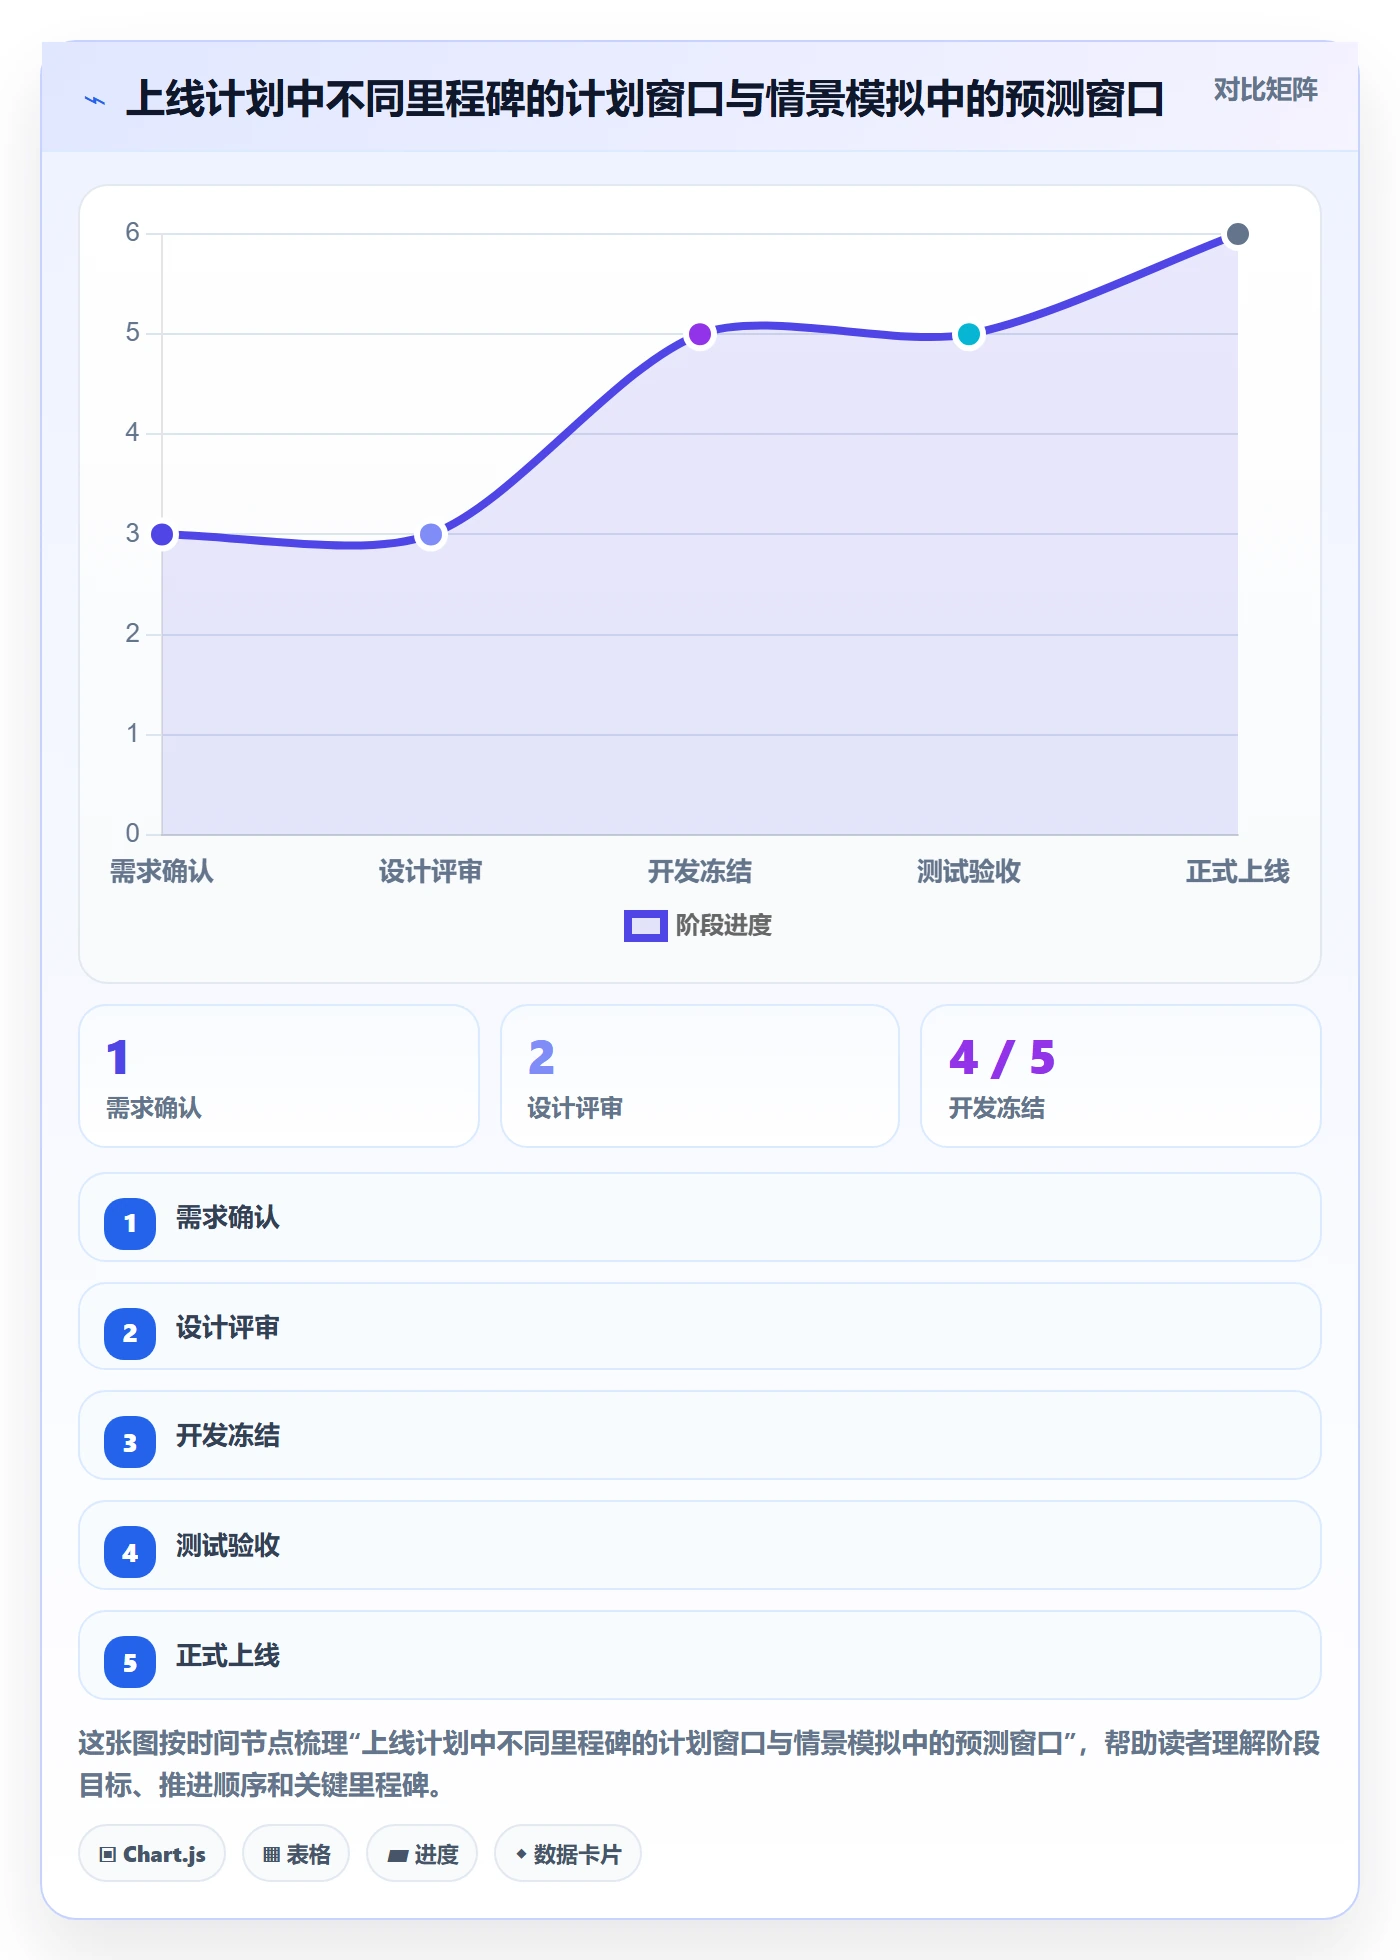Click the 数据卡片 tag chip
Screen dimensions: 1400x1960
568,1854
